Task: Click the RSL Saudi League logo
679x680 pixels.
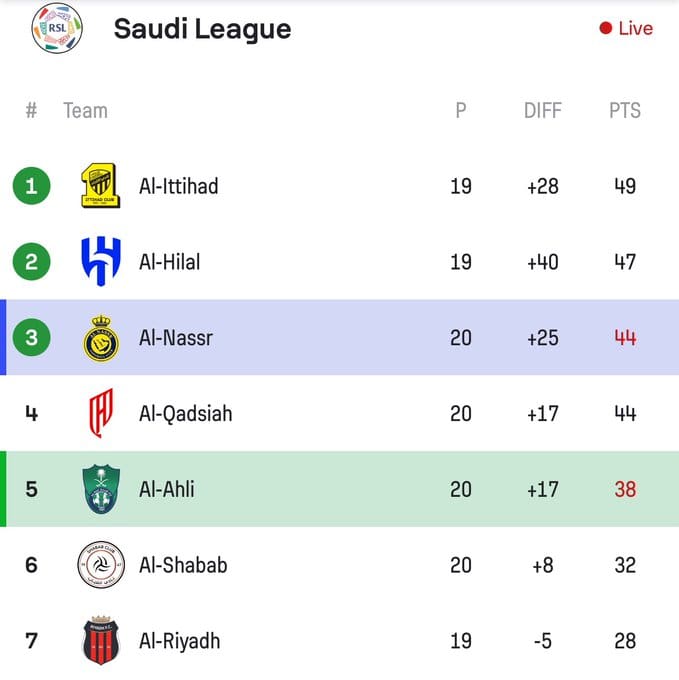Action: click(x=57, y=28)
